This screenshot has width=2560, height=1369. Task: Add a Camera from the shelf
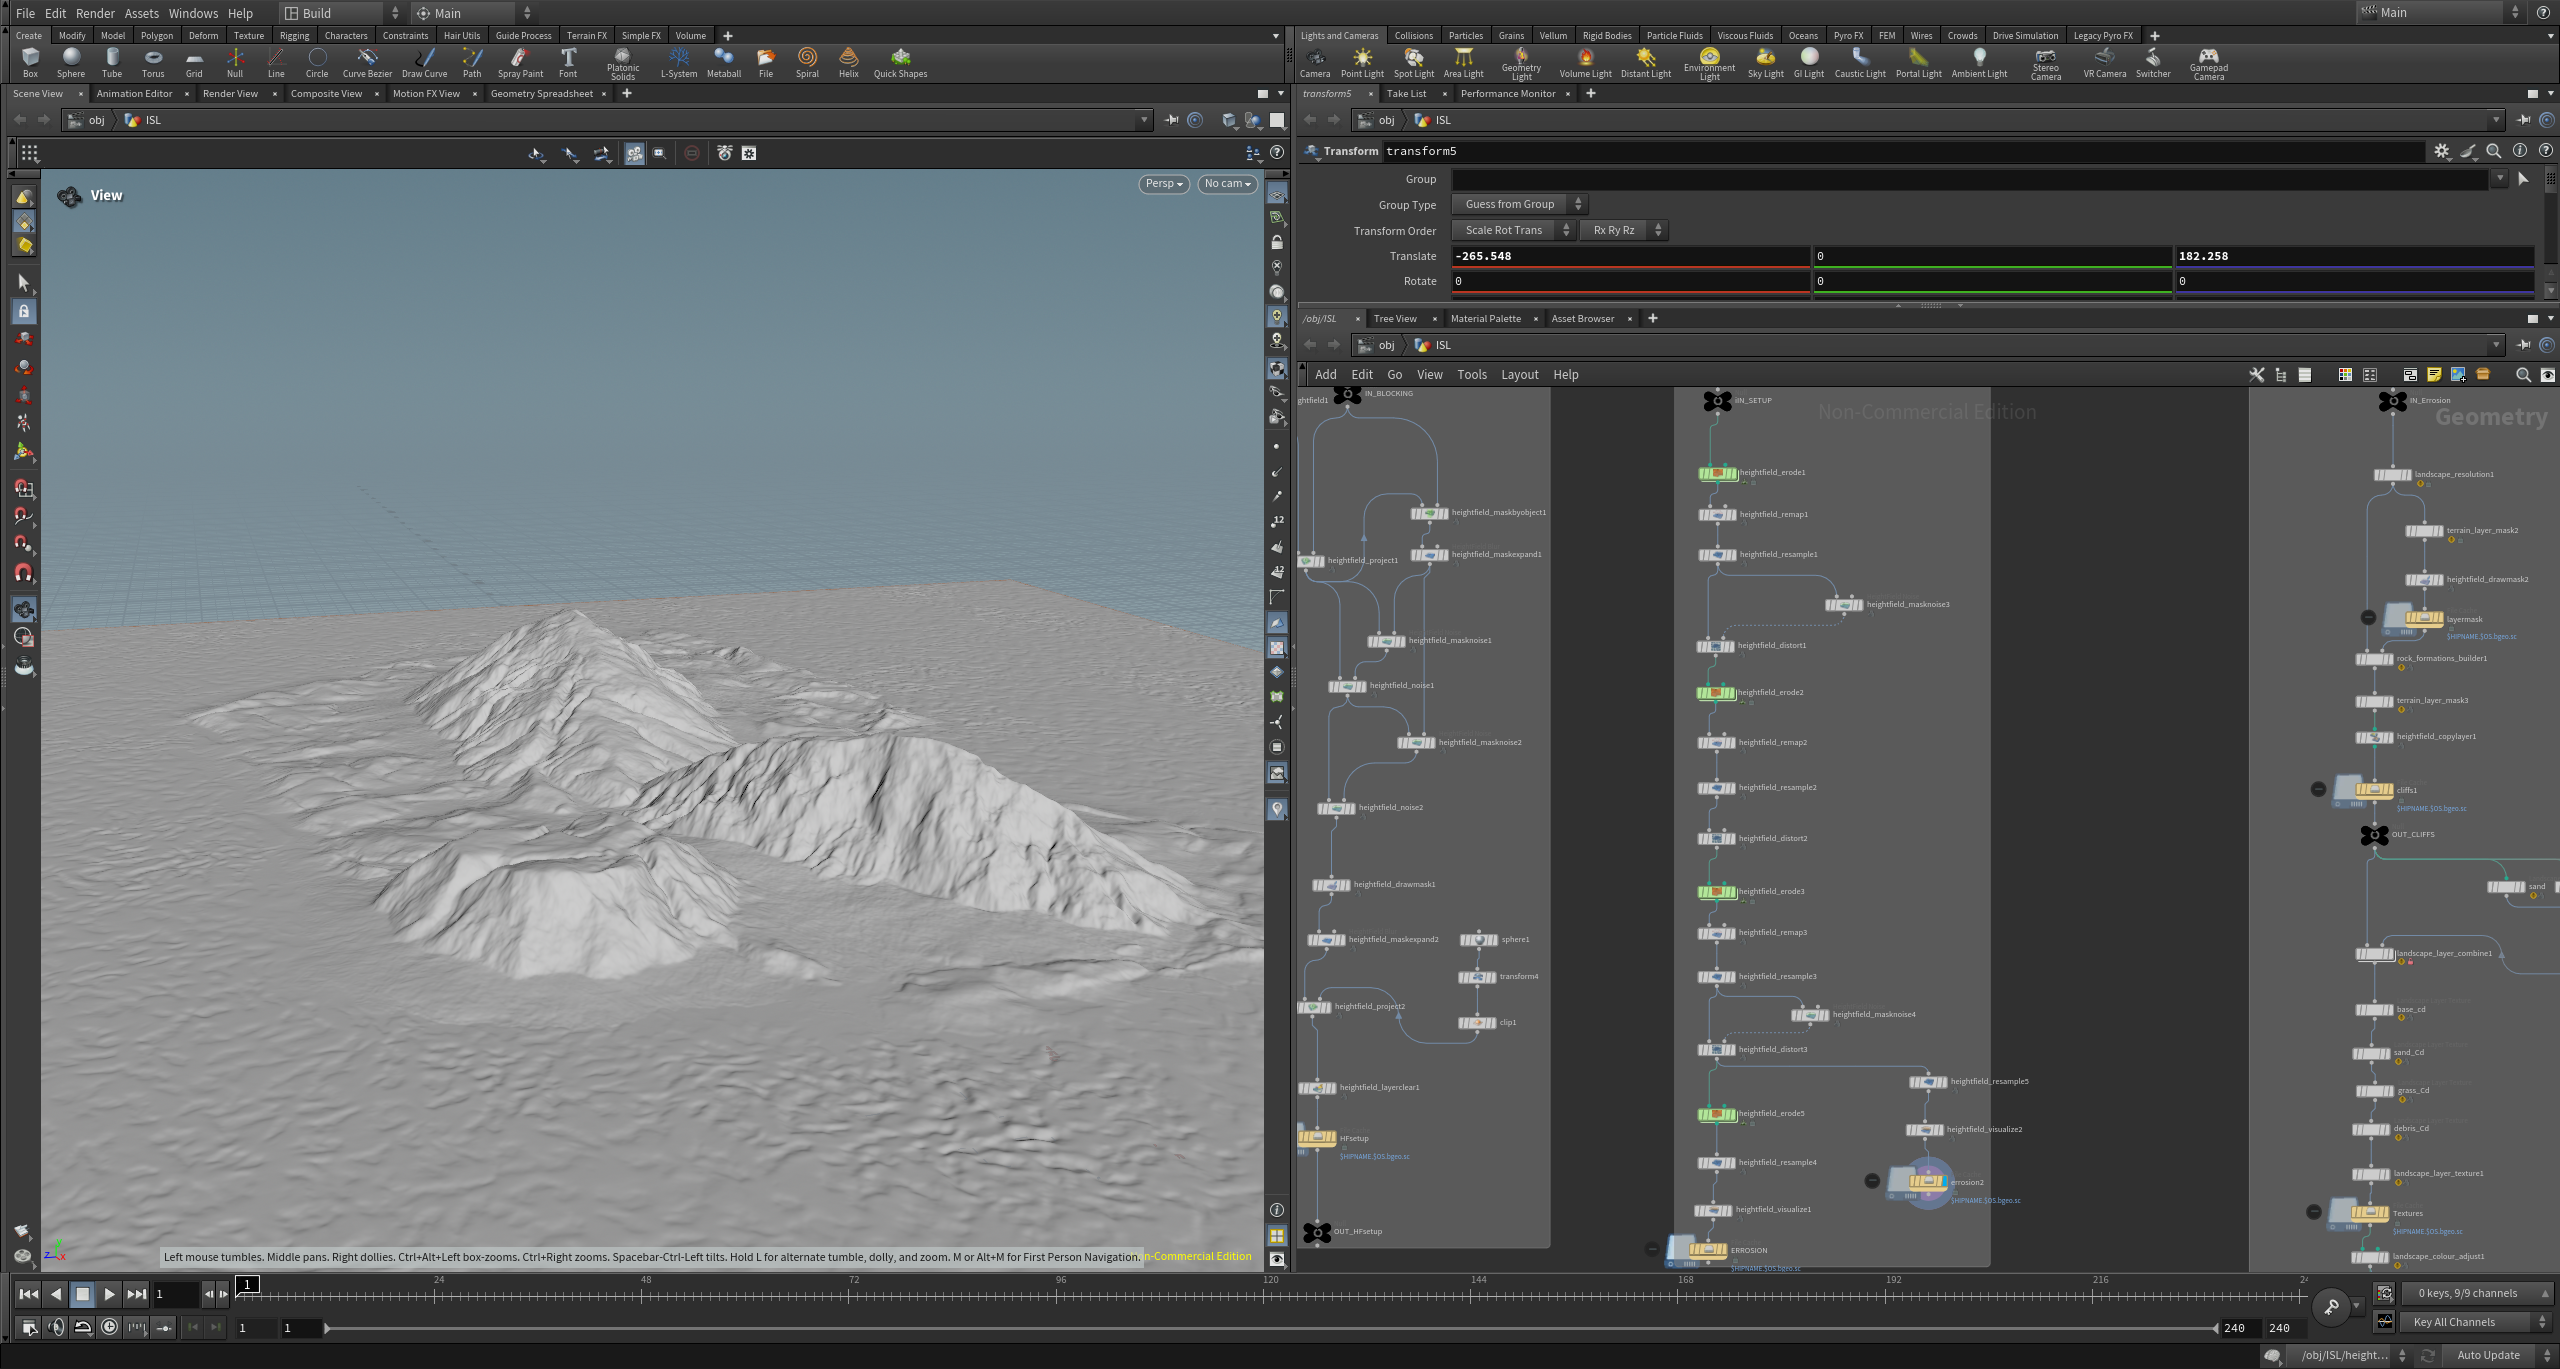pyautogui.click(x=1315, y=62)
